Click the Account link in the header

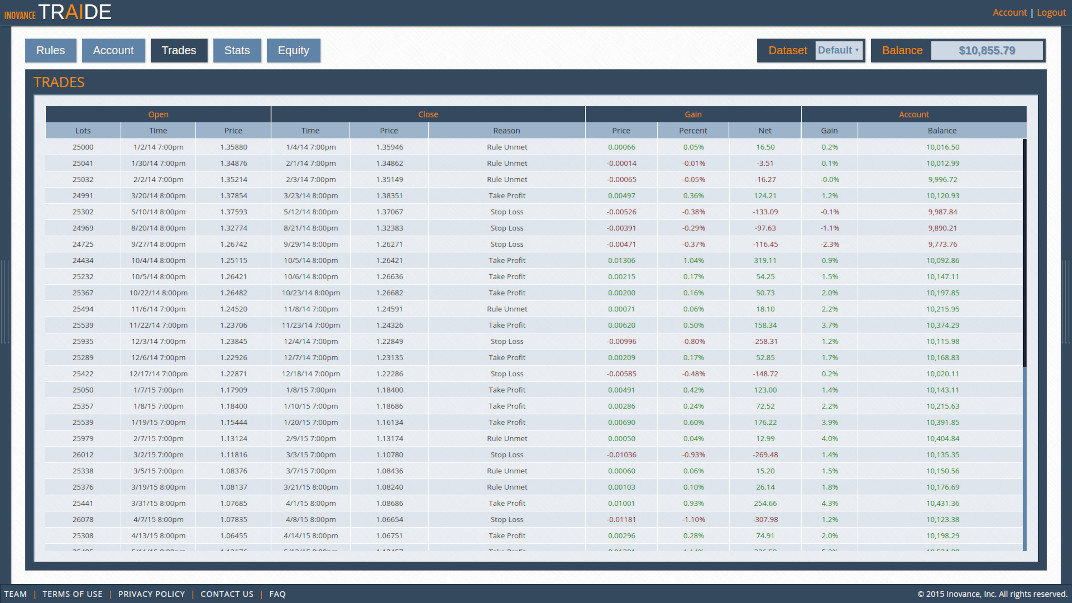[1010, 12]
